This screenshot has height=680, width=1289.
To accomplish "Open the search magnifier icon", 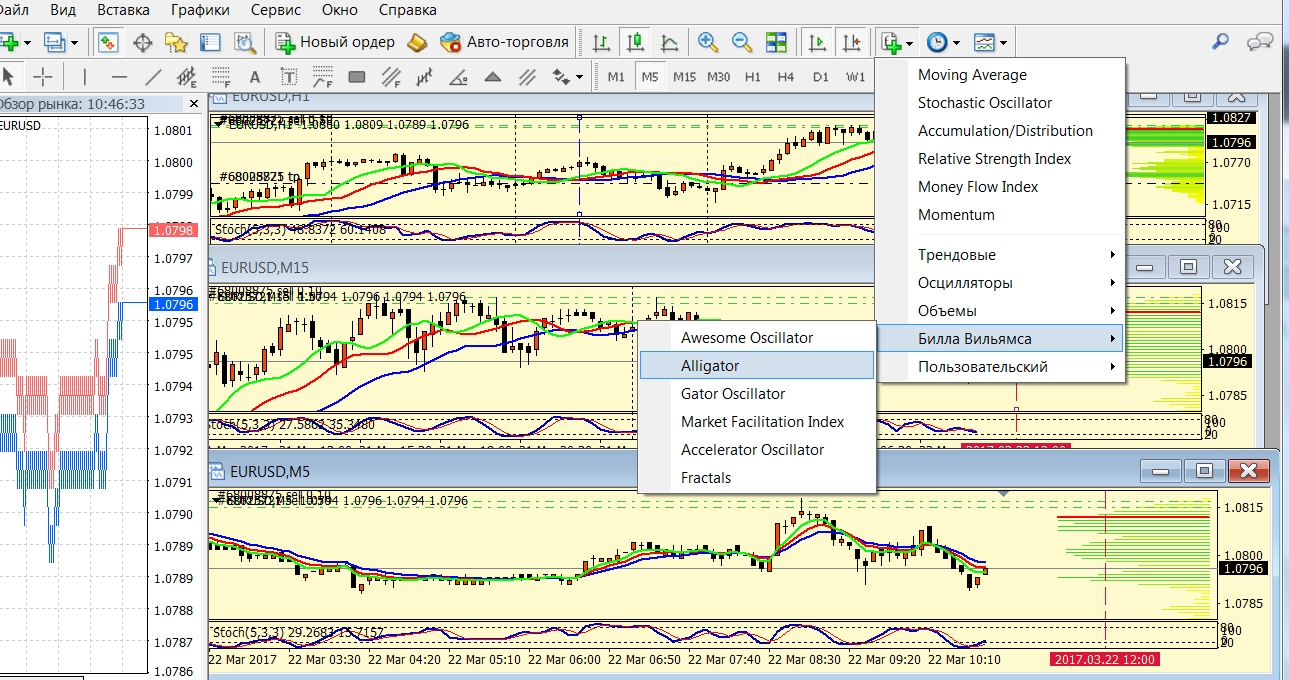I will click(x=1221, y=42).
